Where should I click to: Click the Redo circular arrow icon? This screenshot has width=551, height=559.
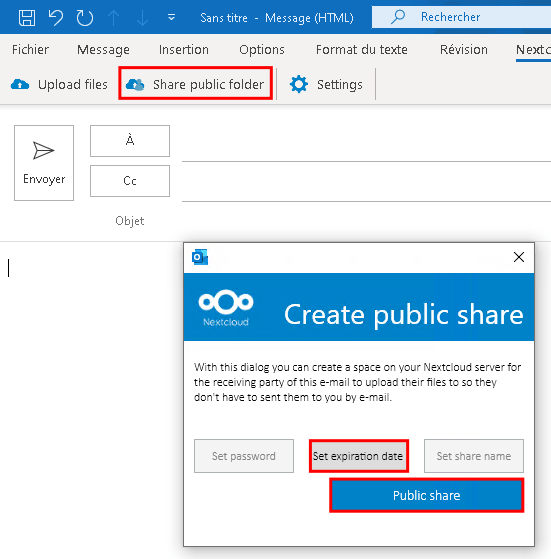coord(84,17)
